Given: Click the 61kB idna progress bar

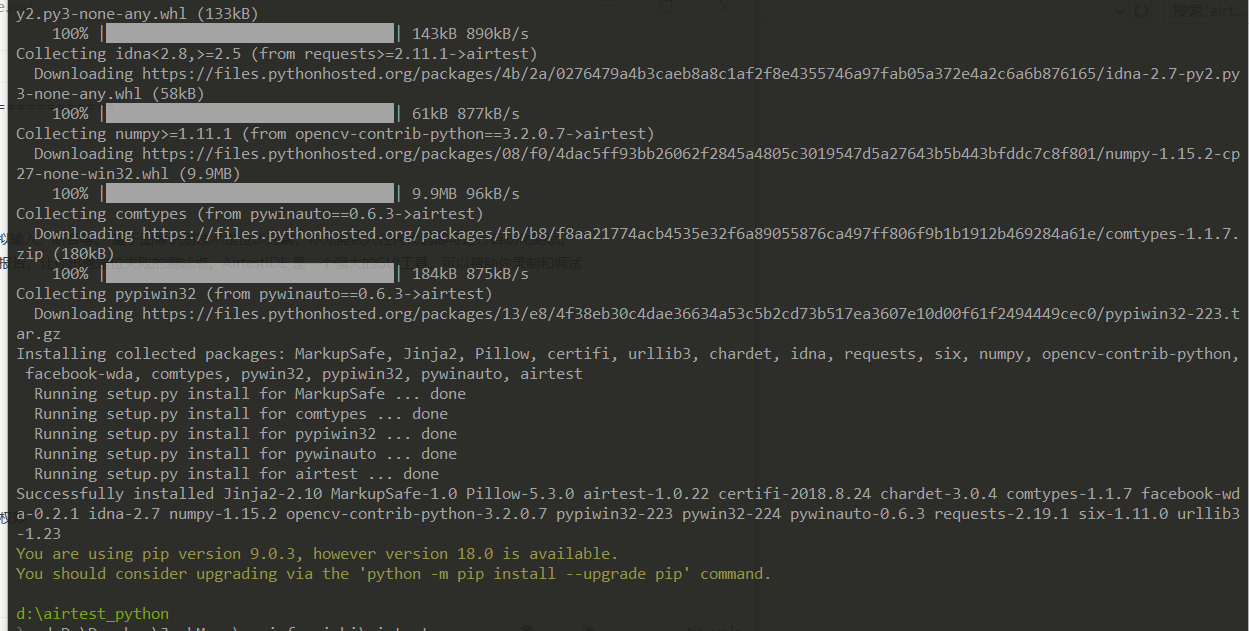Looking at the screenshot, I should coord(249,114).
